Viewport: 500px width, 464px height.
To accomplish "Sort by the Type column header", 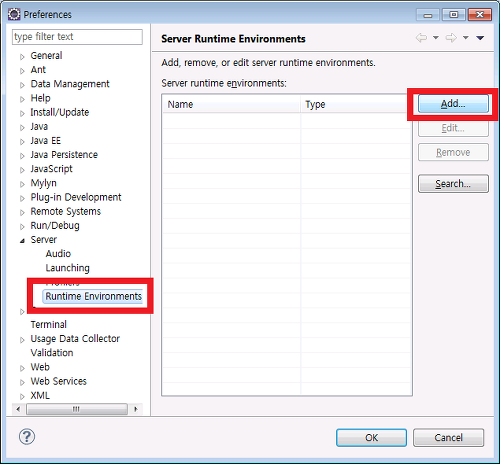I will click(x=356, y=104).
